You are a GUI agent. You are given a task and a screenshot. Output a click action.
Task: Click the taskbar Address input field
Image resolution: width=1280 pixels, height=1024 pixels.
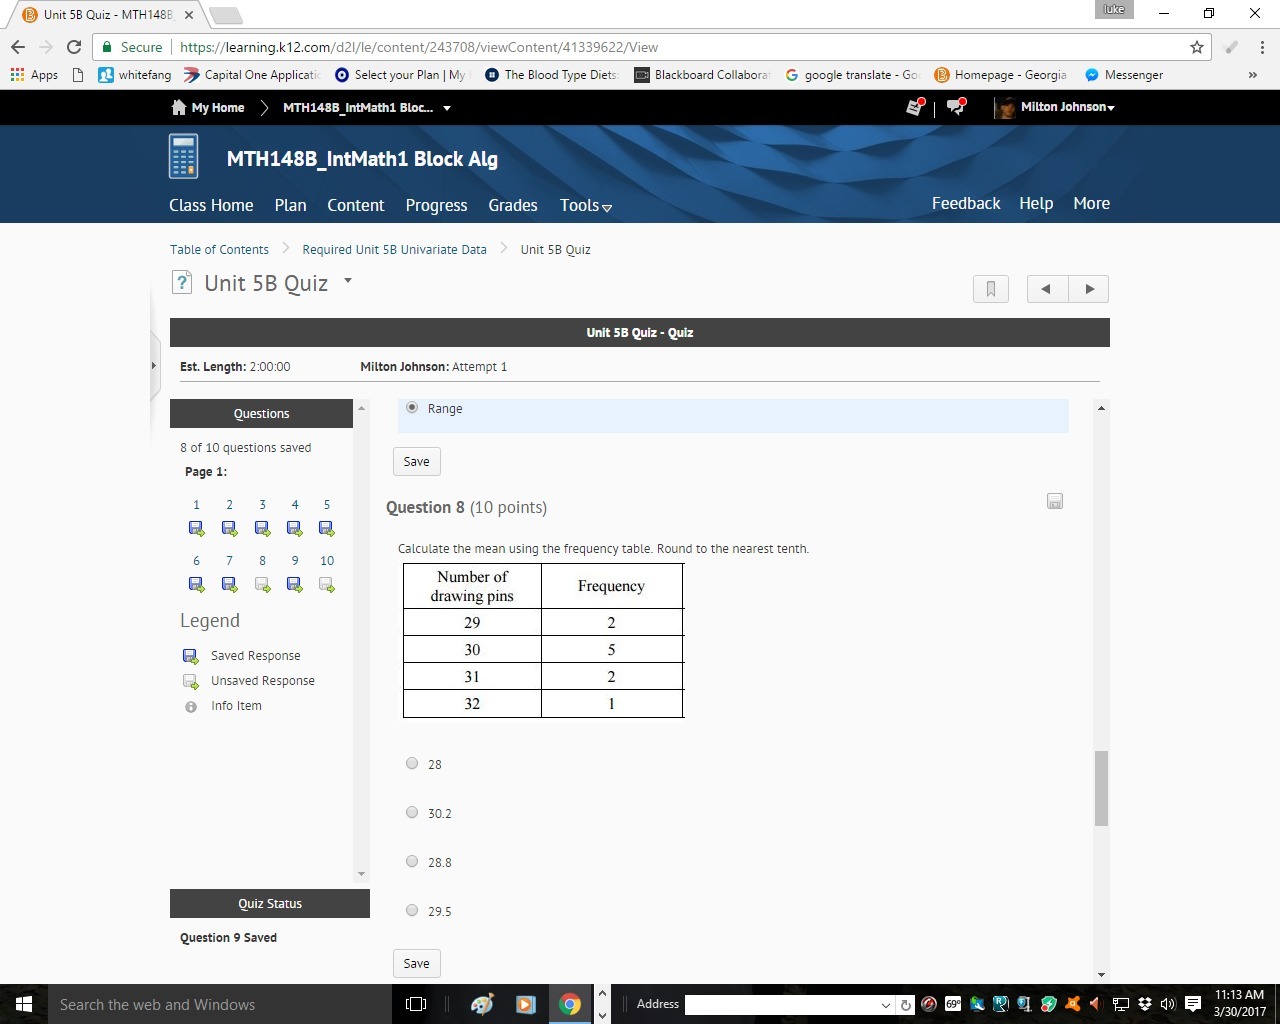tap(783, 1005)
